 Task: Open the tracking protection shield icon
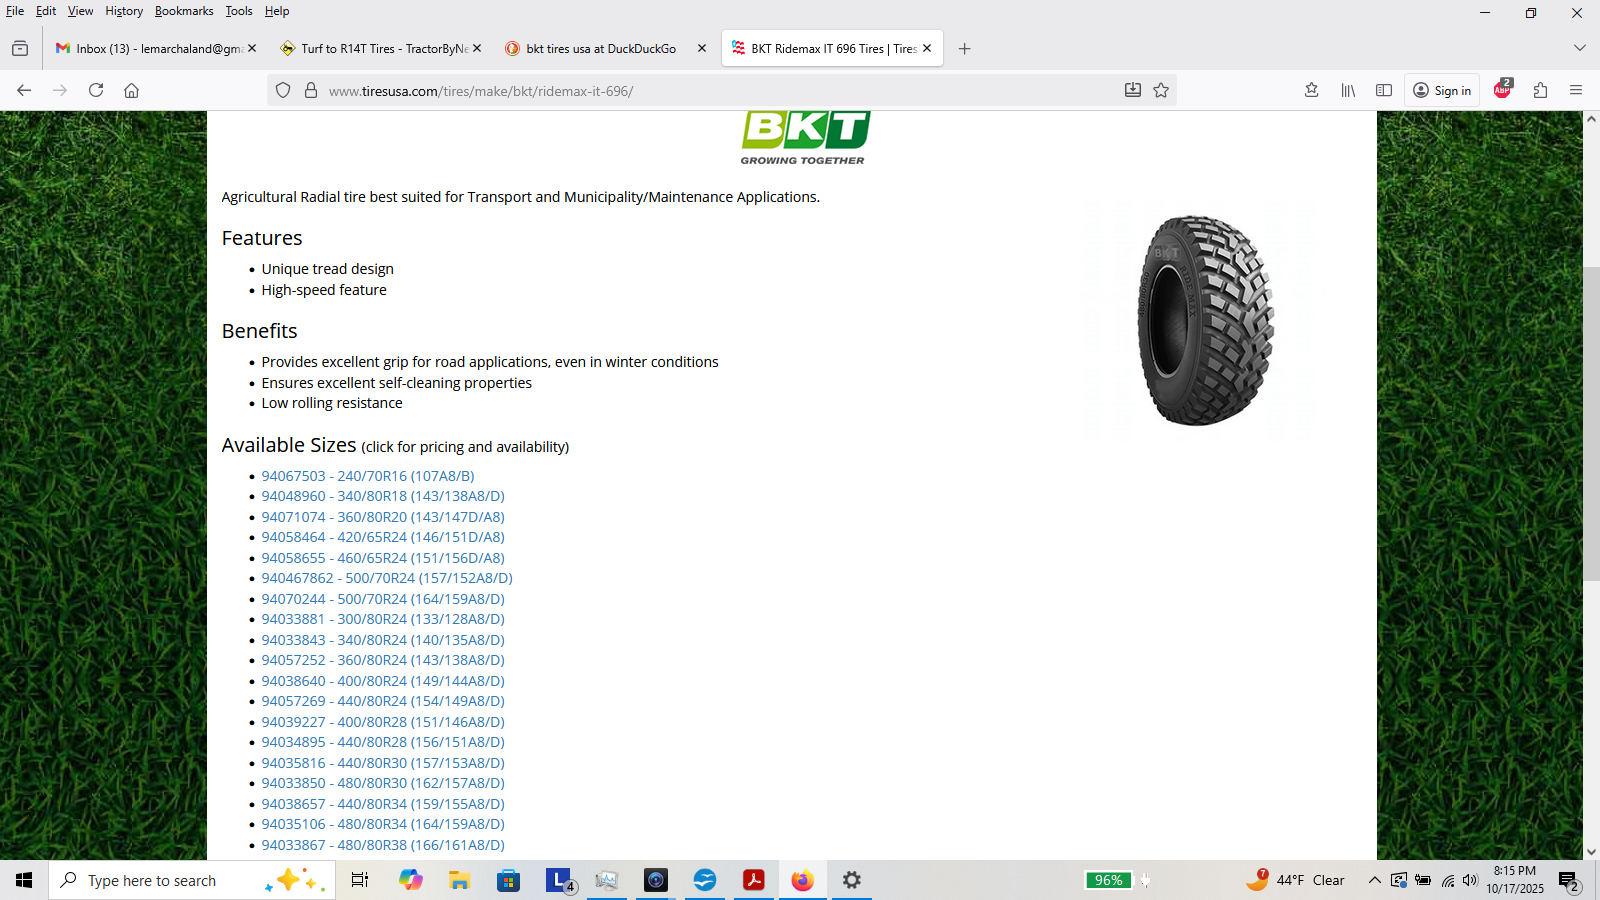pyautogui.click(x=283, y=90)
